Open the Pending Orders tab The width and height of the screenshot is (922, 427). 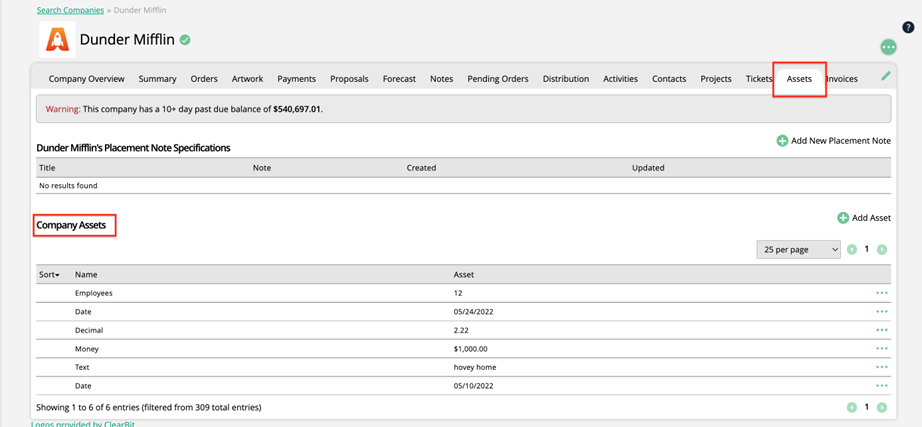coord(498,79)
